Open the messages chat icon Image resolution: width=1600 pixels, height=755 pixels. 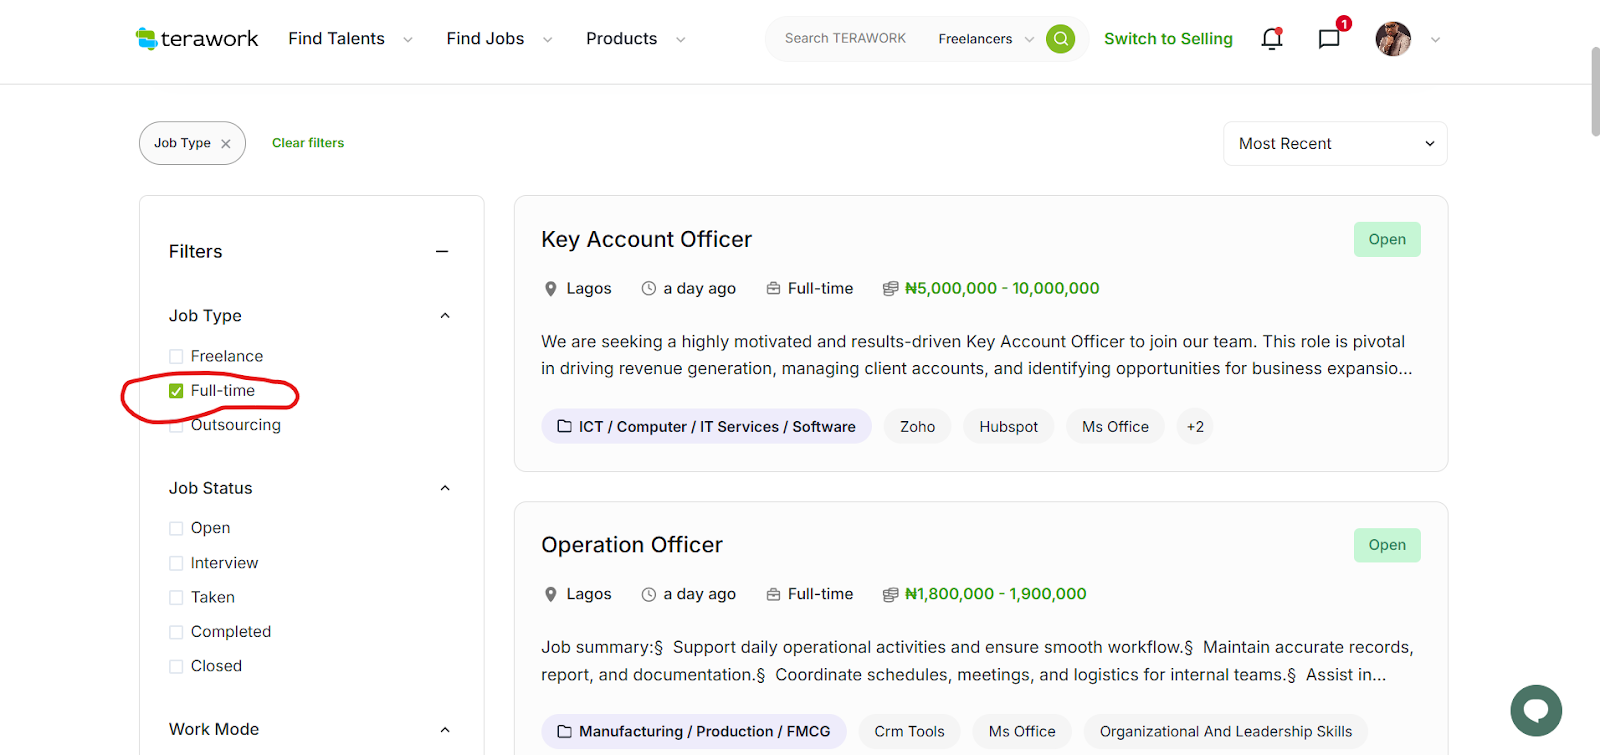(x=1328, y=39)
